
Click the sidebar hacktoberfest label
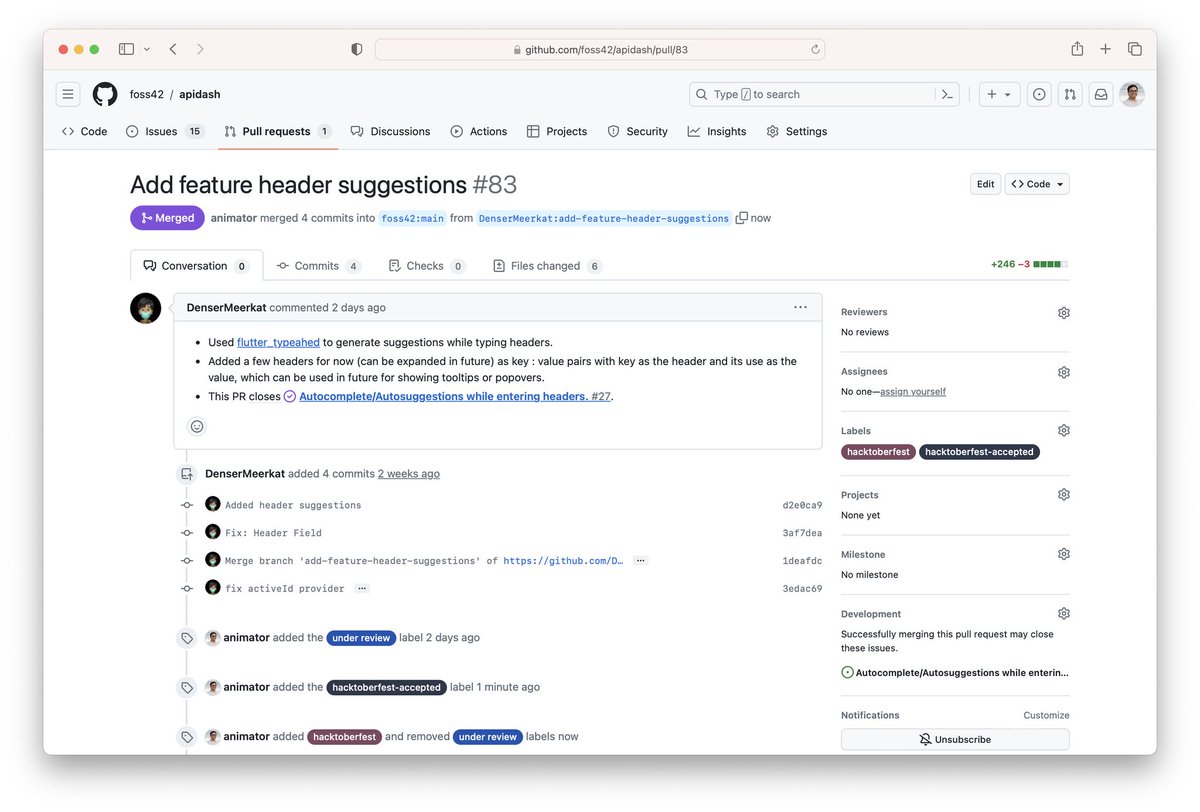coord(878,452)
